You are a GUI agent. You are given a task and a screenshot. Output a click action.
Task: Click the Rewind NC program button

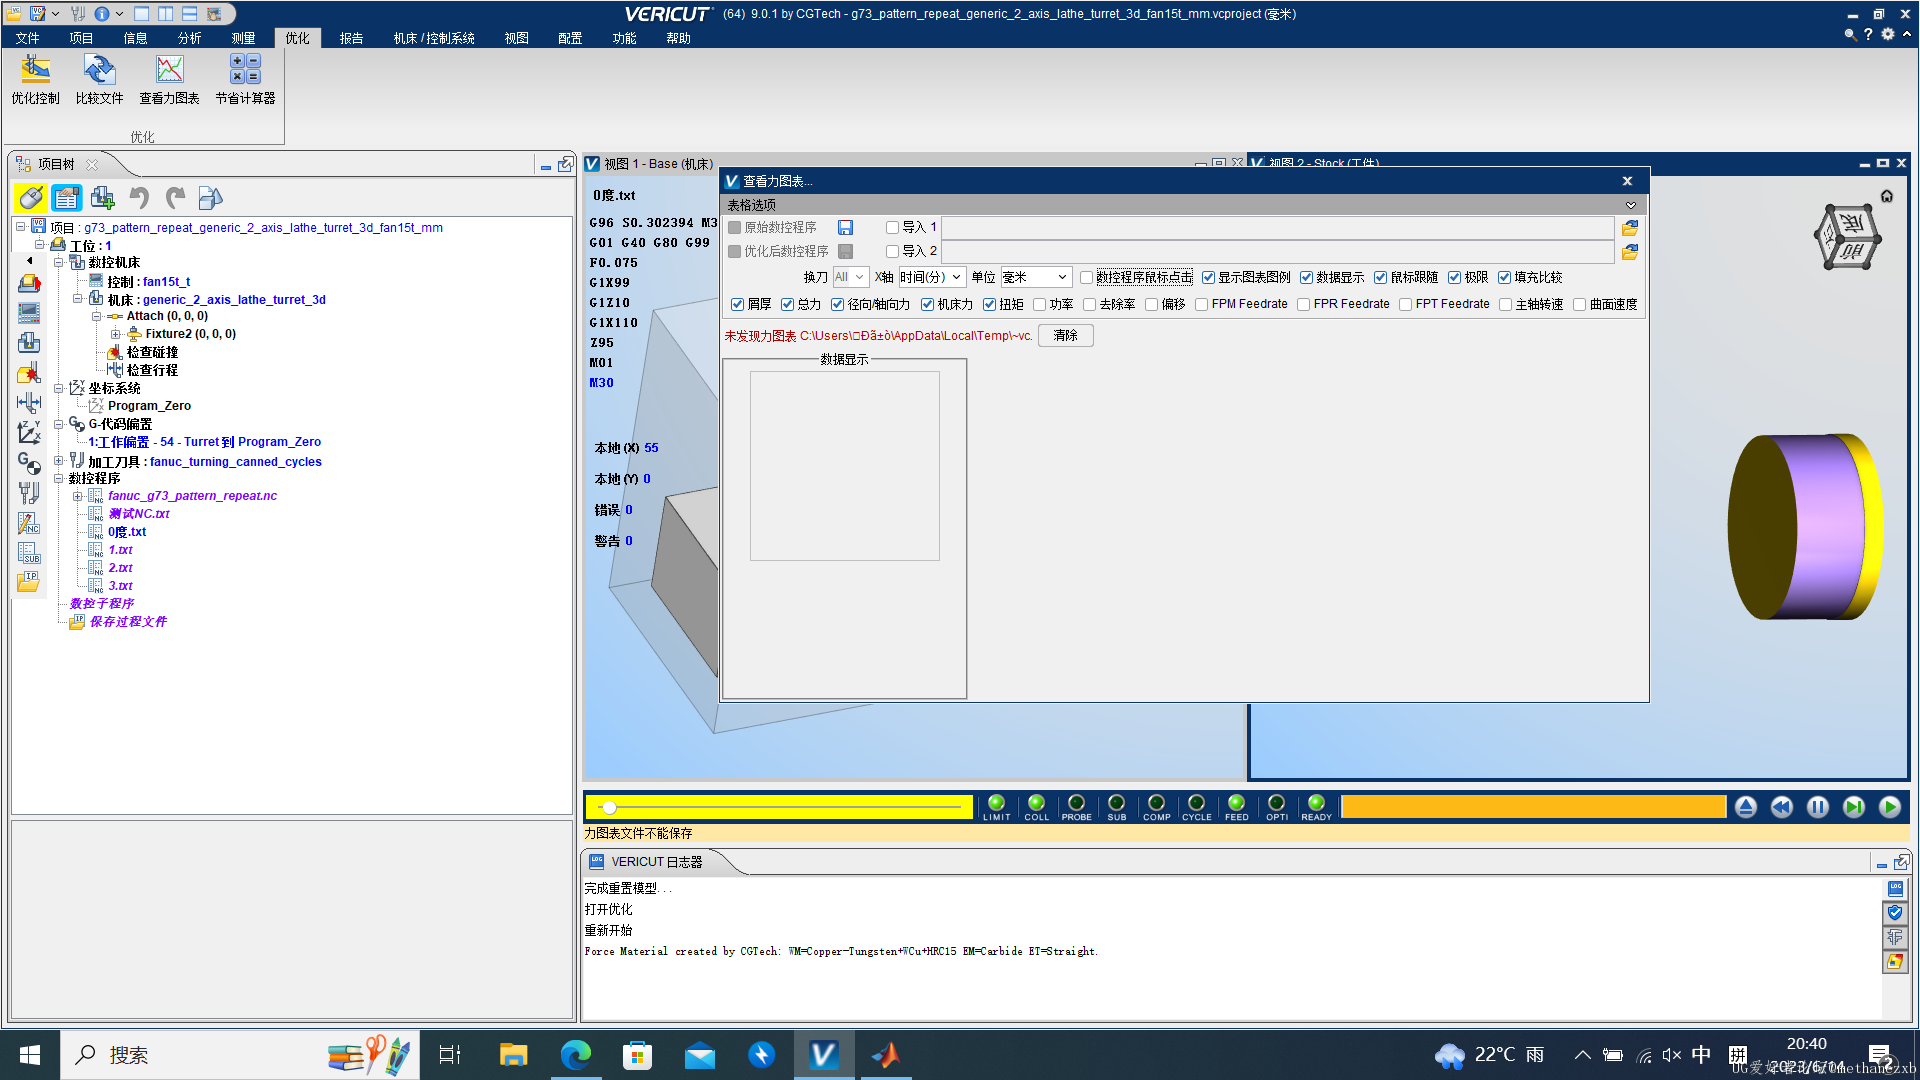[1782, 807]
